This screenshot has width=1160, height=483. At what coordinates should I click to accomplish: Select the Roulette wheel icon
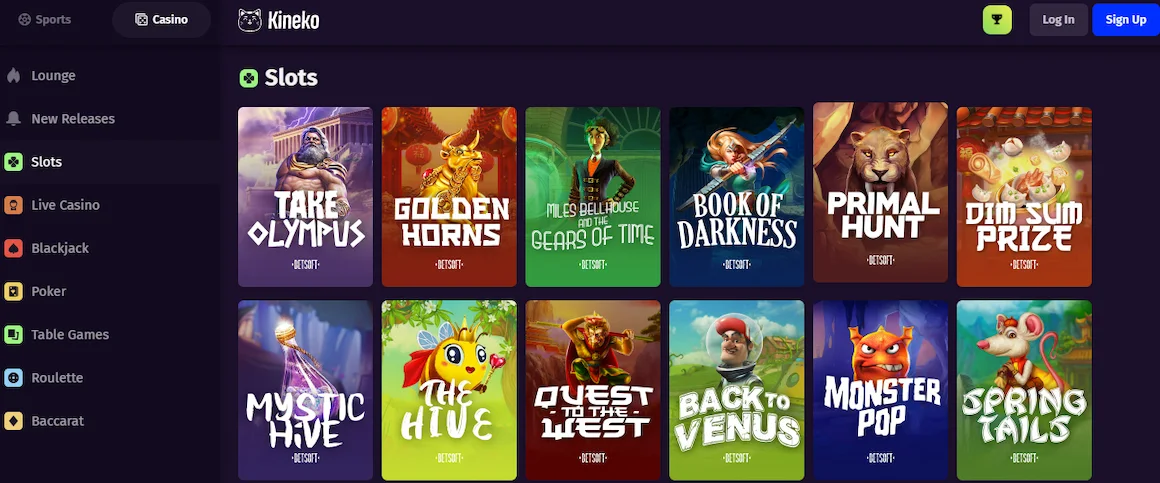tap(13, 377)
